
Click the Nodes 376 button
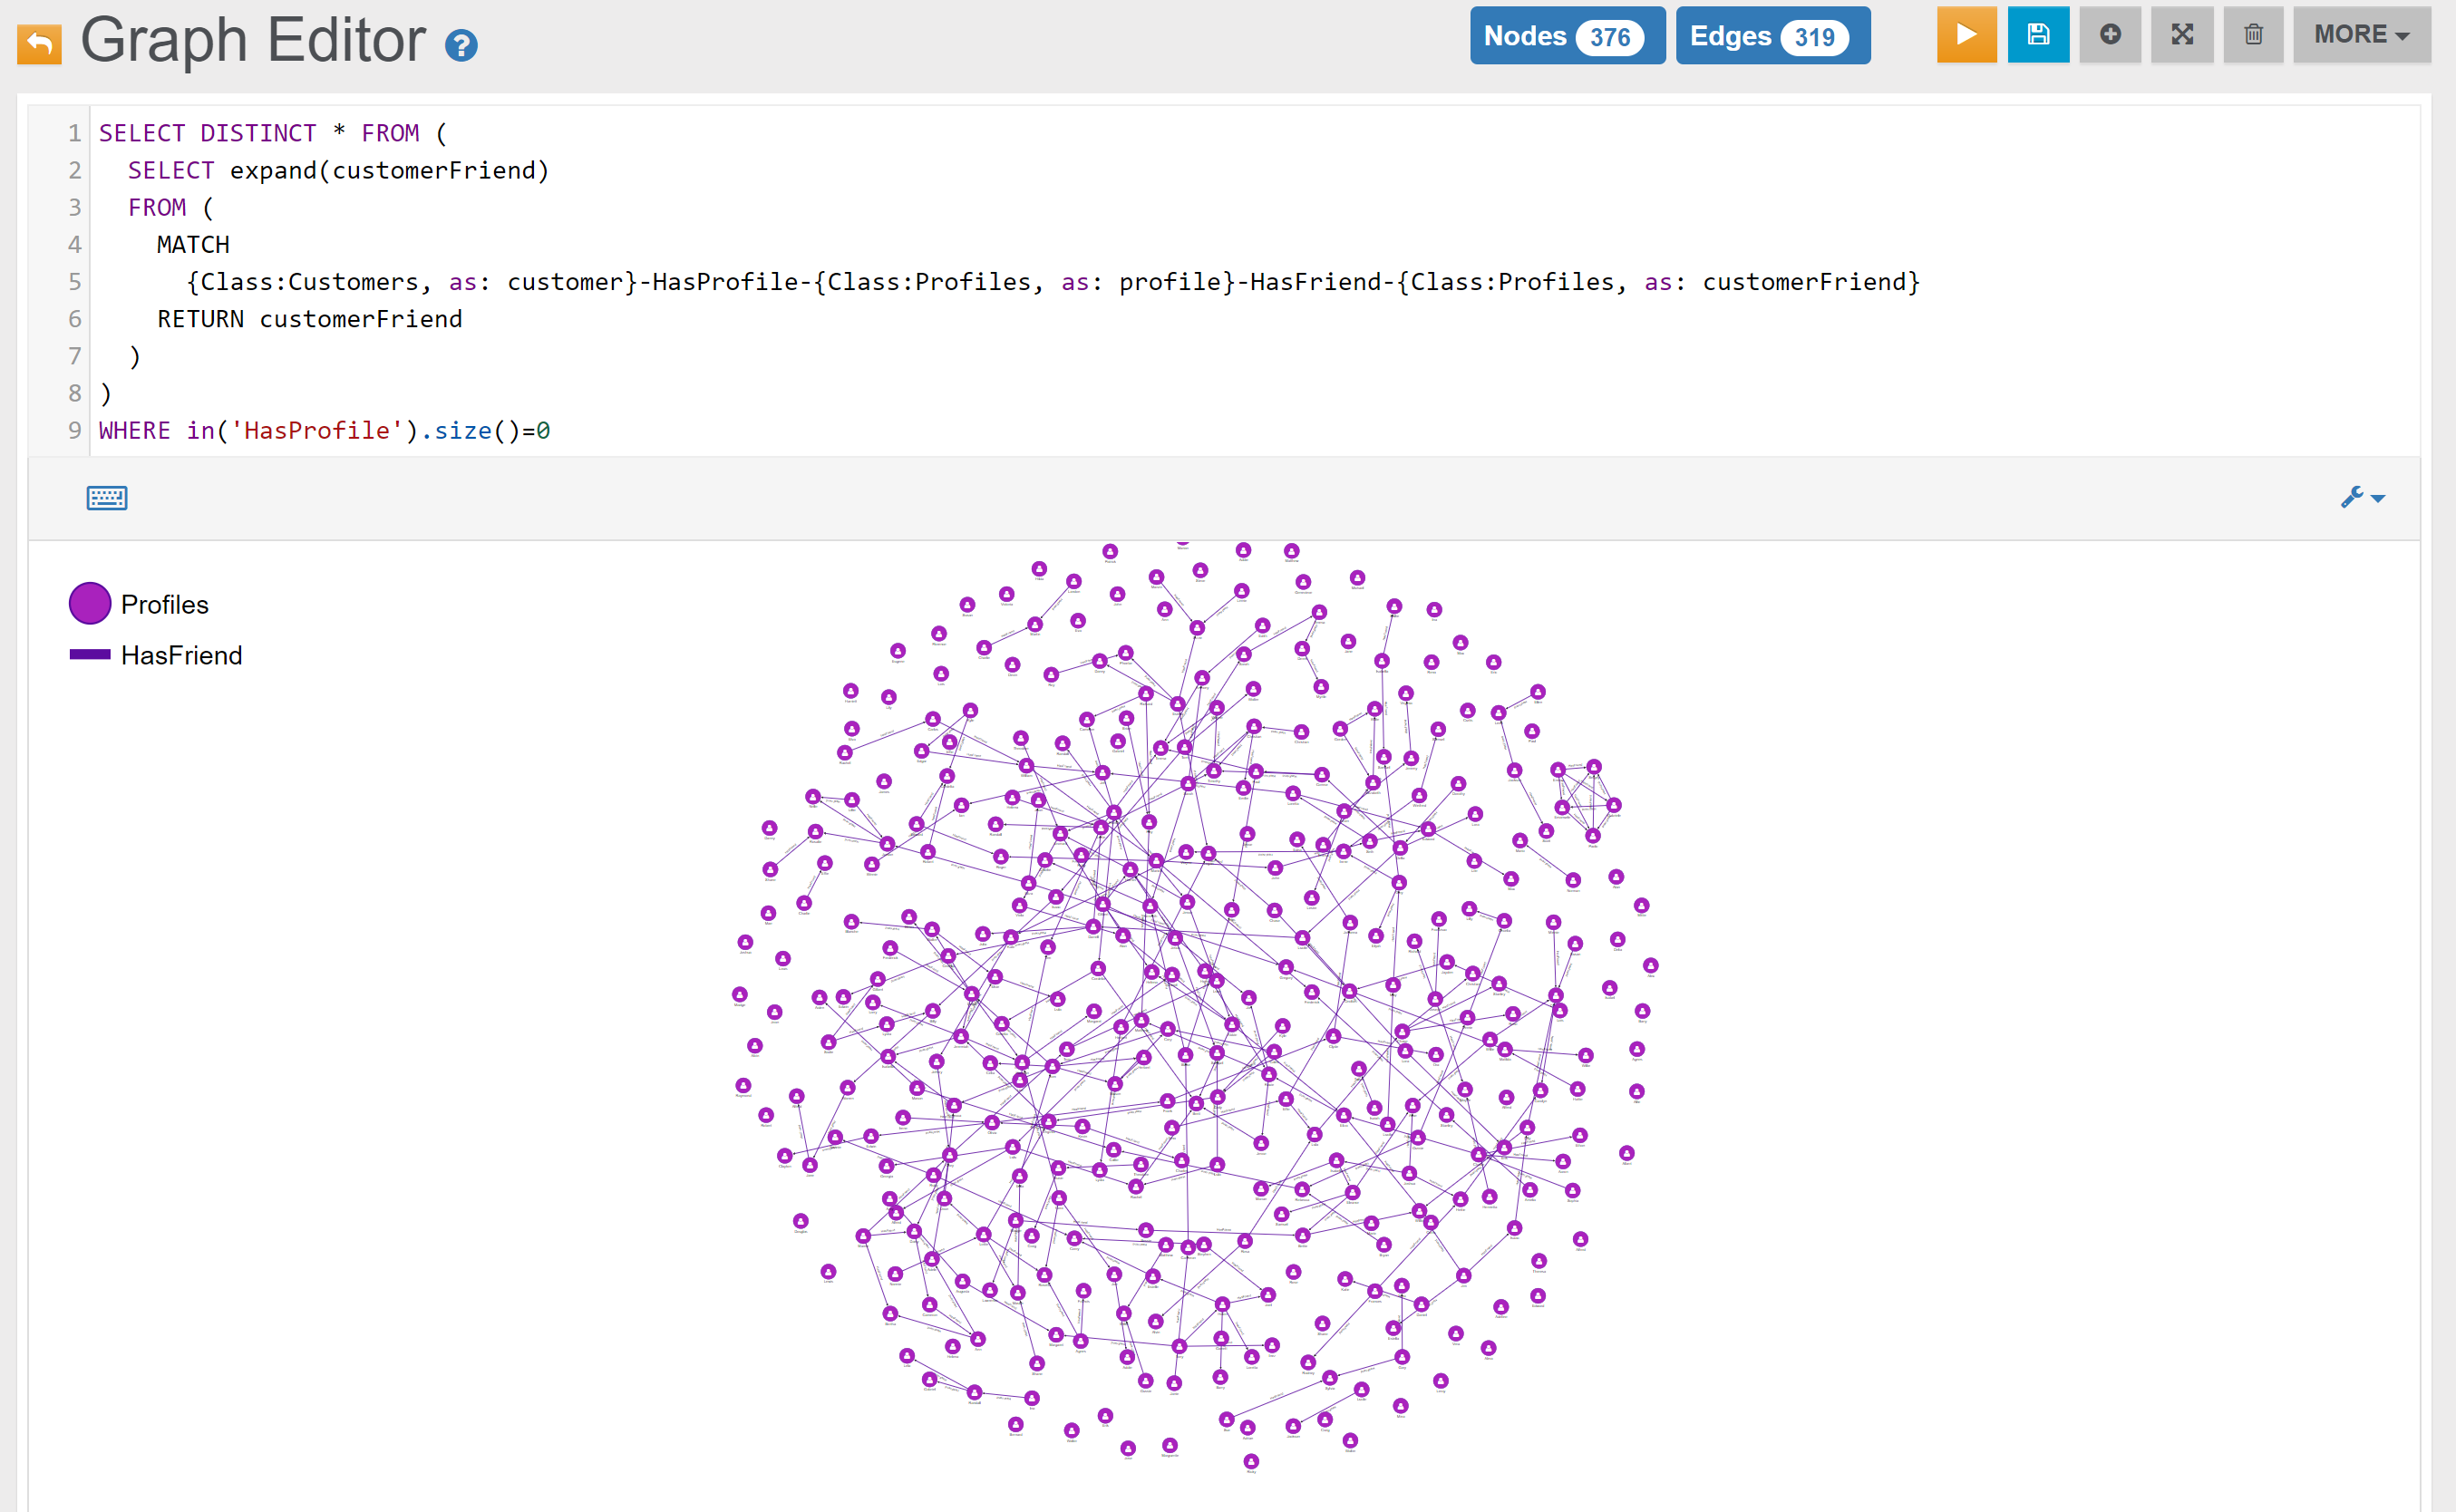(x=1566, y=36)
